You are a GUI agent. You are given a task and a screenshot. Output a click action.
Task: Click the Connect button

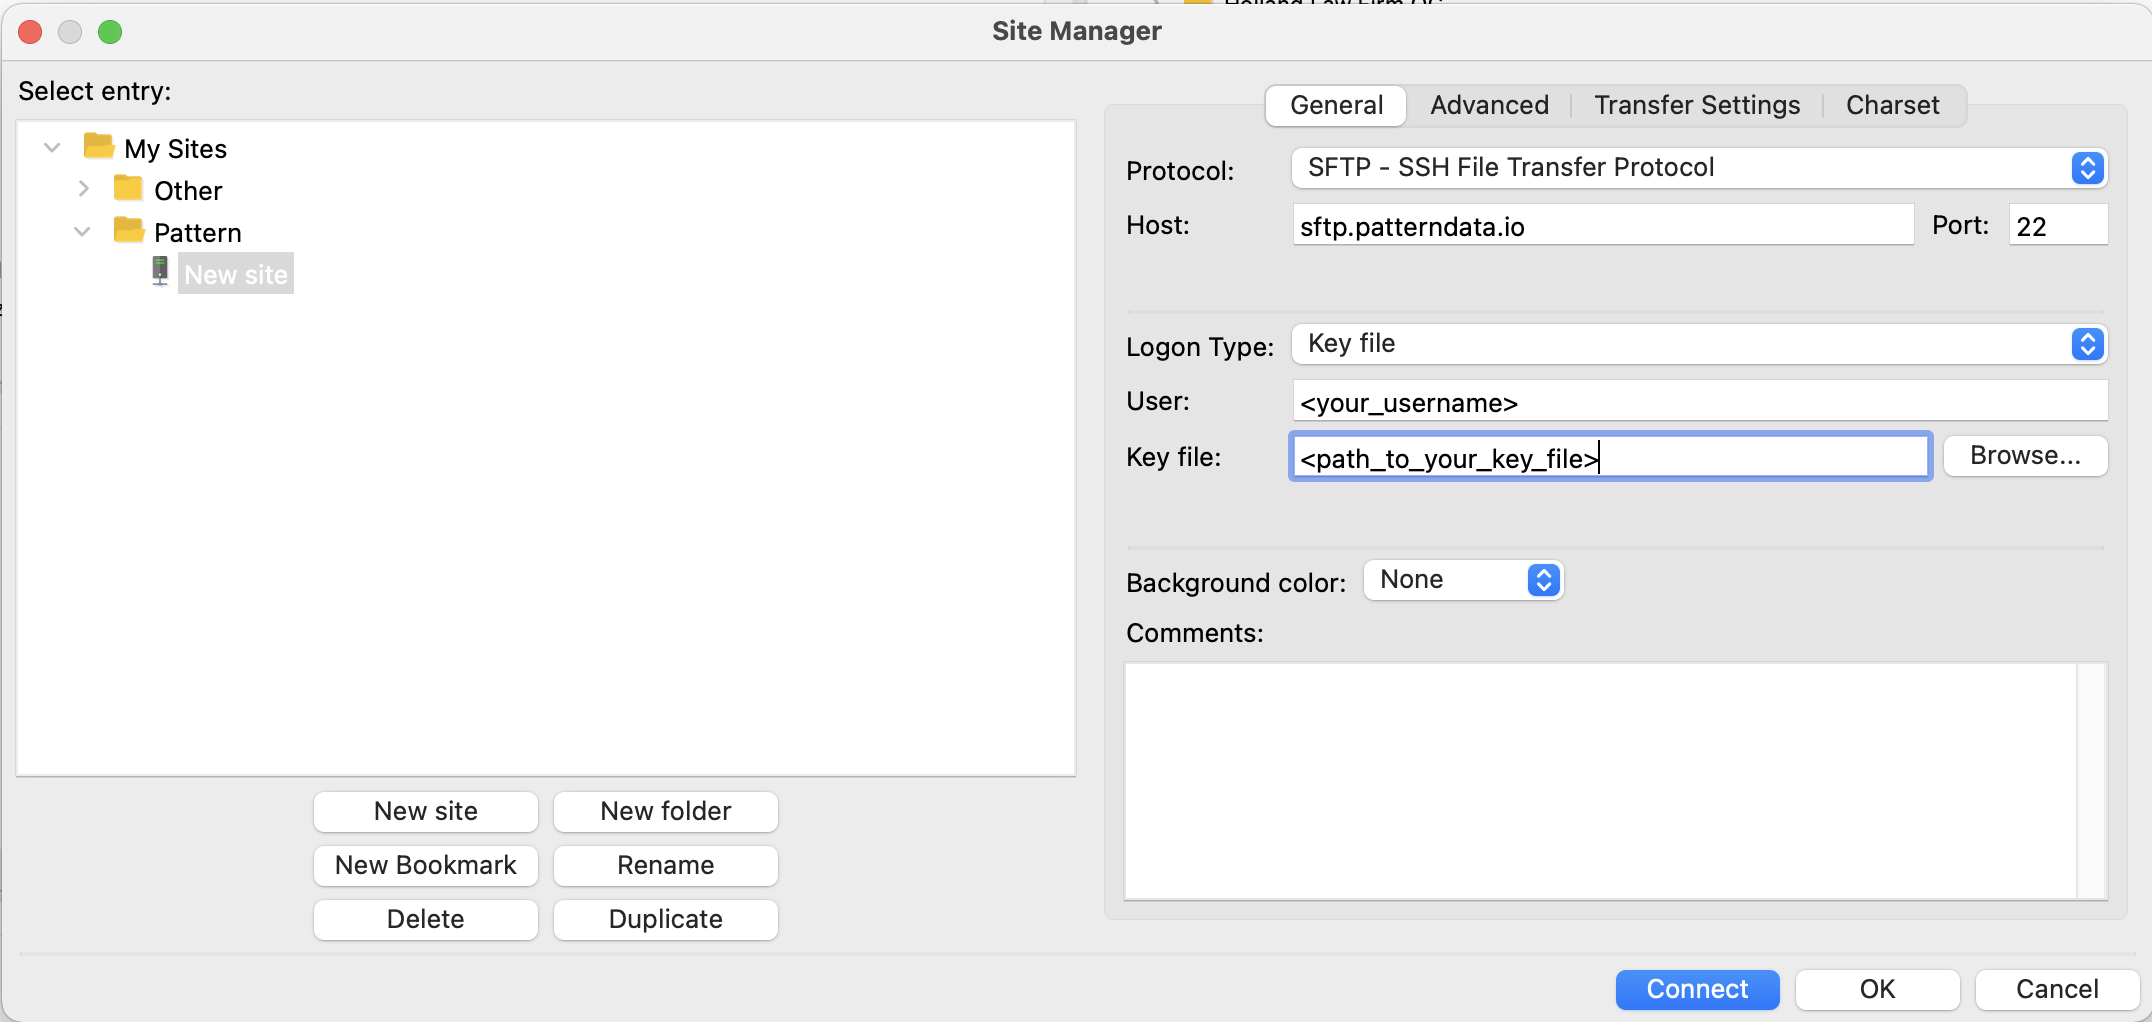pyautogui.click(x=1697, y=989)
